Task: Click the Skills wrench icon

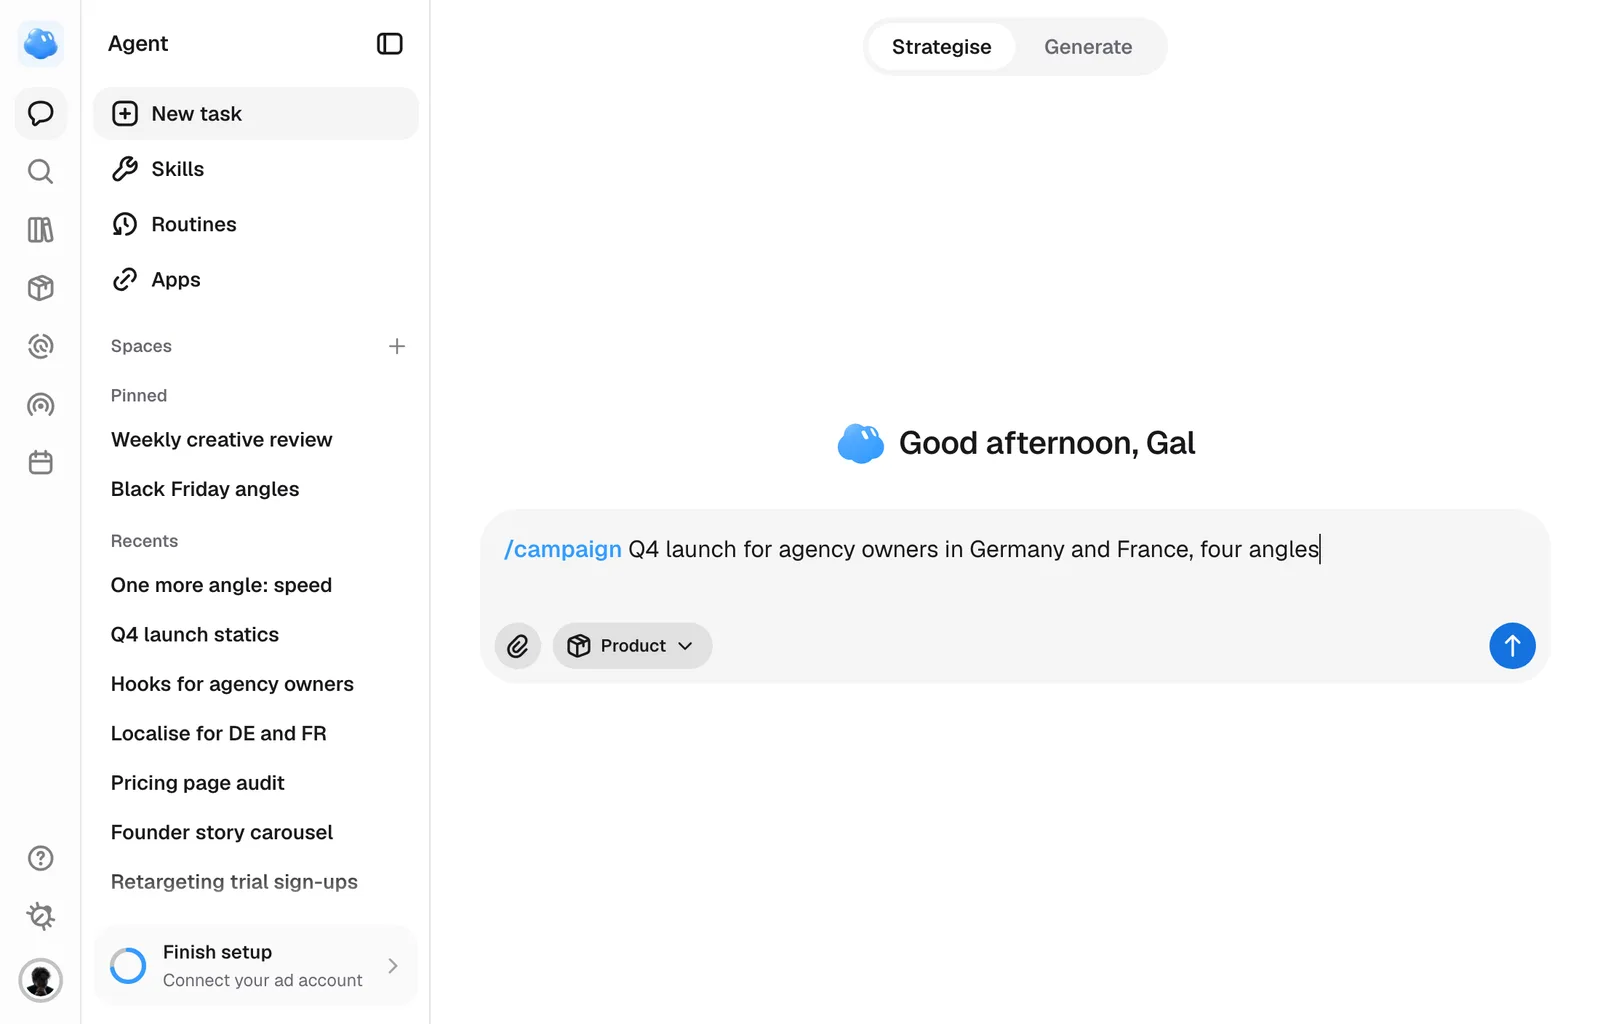Action: click(x=125, y=169)
